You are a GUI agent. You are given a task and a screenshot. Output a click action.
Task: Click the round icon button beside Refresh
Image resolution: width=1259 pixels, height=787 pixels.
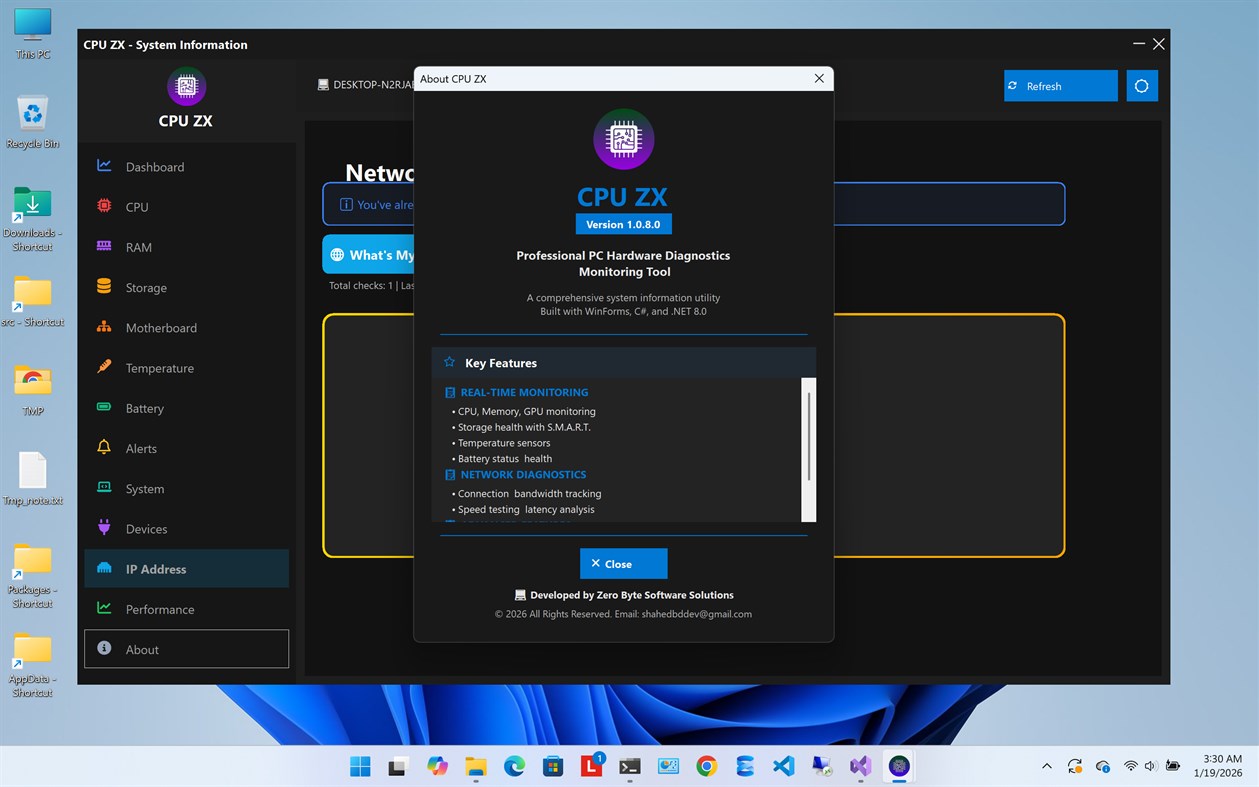pyautogui.click(x=1142, y=86)
